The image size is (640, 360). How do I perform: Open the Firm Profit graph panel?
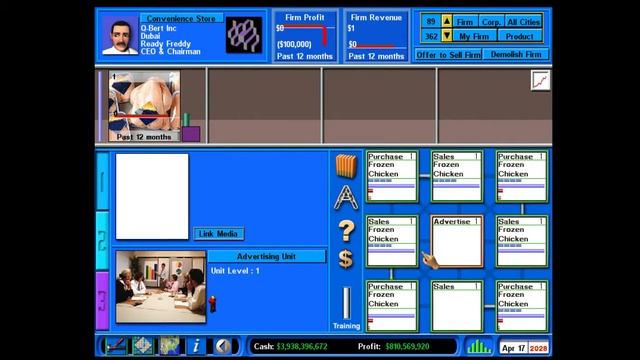(x=305, y=36)
